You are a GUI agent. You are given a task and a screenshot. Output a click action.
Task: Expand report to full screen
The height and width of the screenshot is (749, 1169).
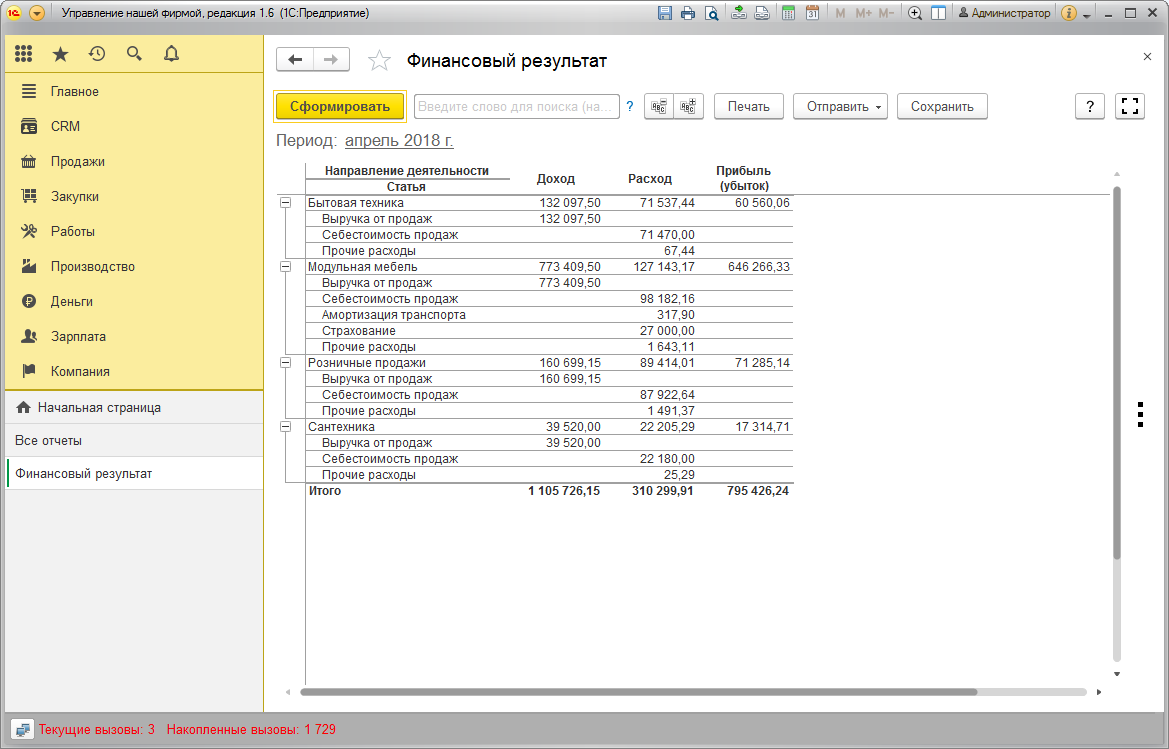click(x=1129, y=107)
